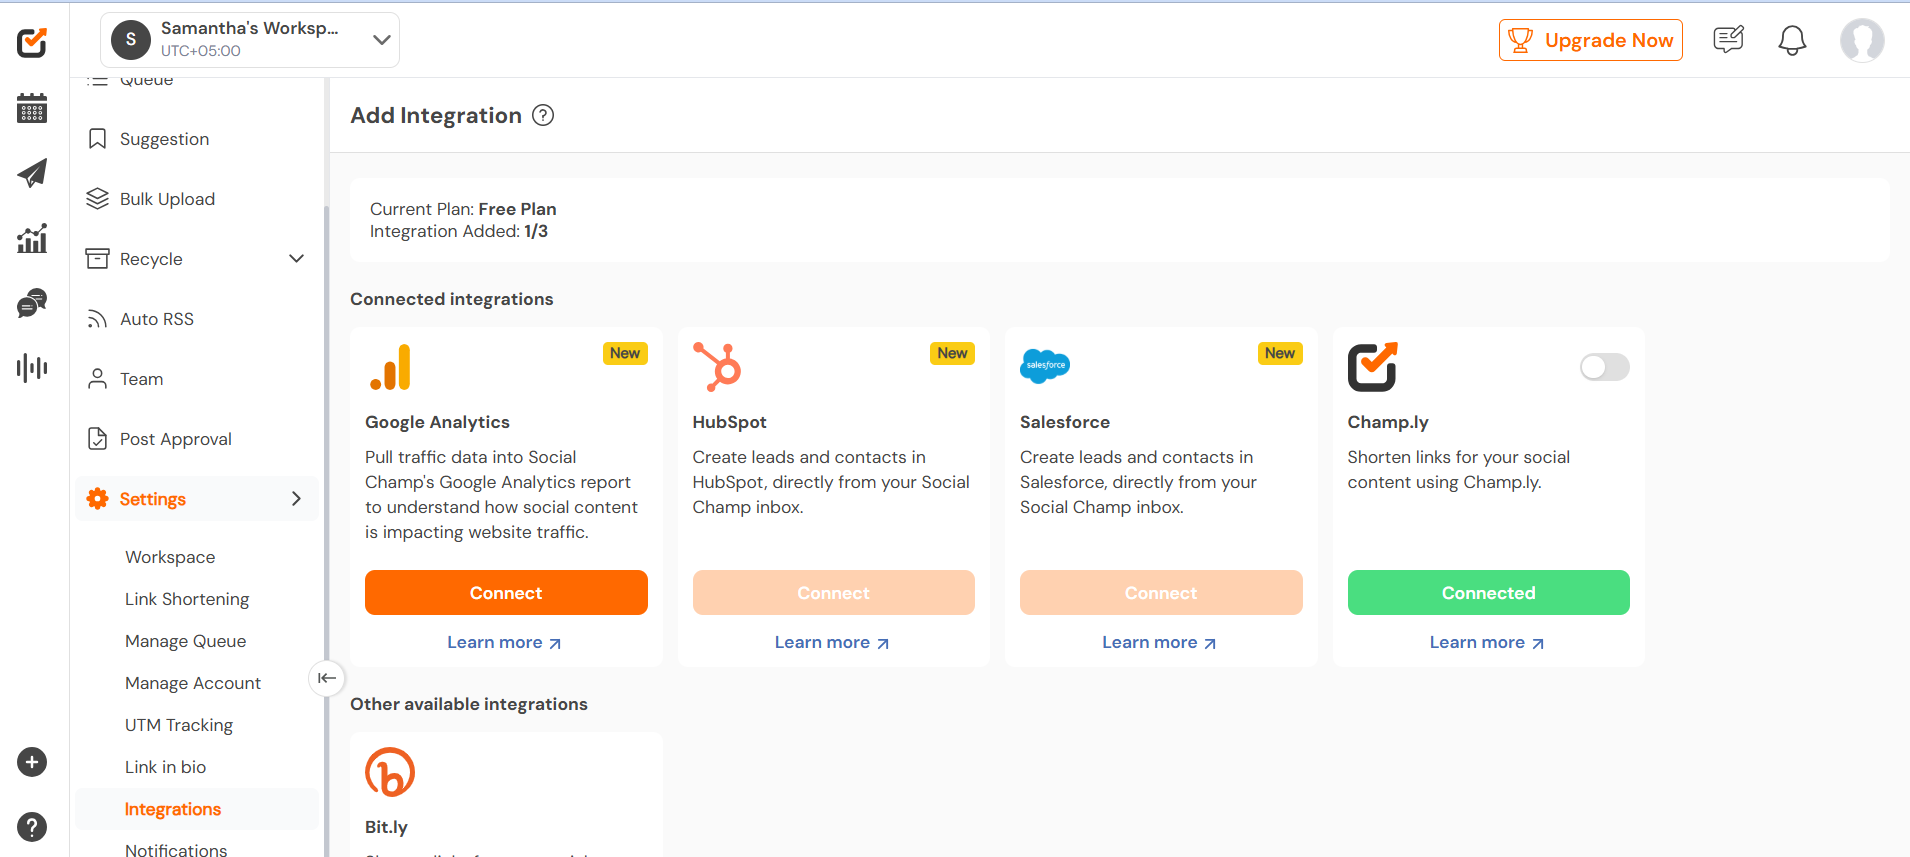1910x857 pixels.
Task: Open Link in bio settings
Action: (x=165, y=767)
